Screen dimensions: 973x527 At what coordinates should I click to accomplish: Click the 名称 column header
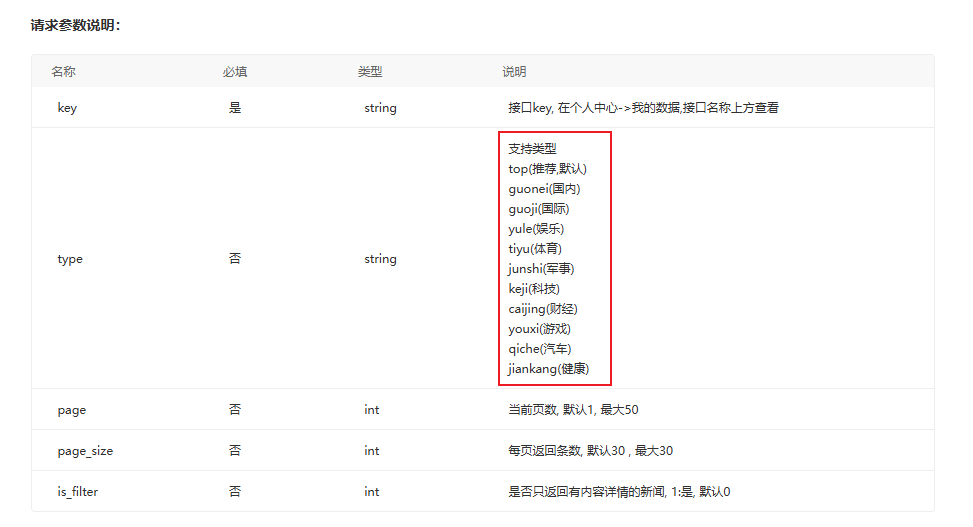coord(63,72)
